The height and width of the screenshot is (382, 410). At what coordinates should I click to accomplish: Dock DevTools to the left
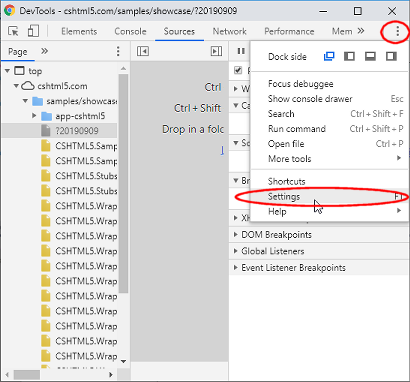tap(349, 56)
